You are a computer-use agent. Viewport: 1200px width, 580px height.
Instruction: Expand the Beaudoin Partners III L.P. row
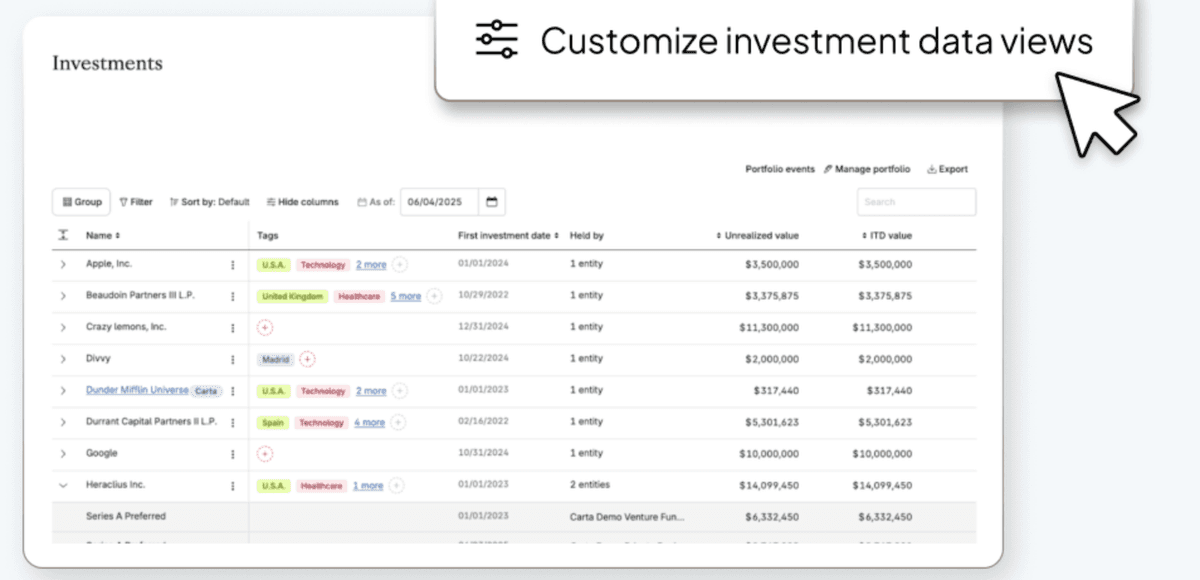[x=63, y=296]
